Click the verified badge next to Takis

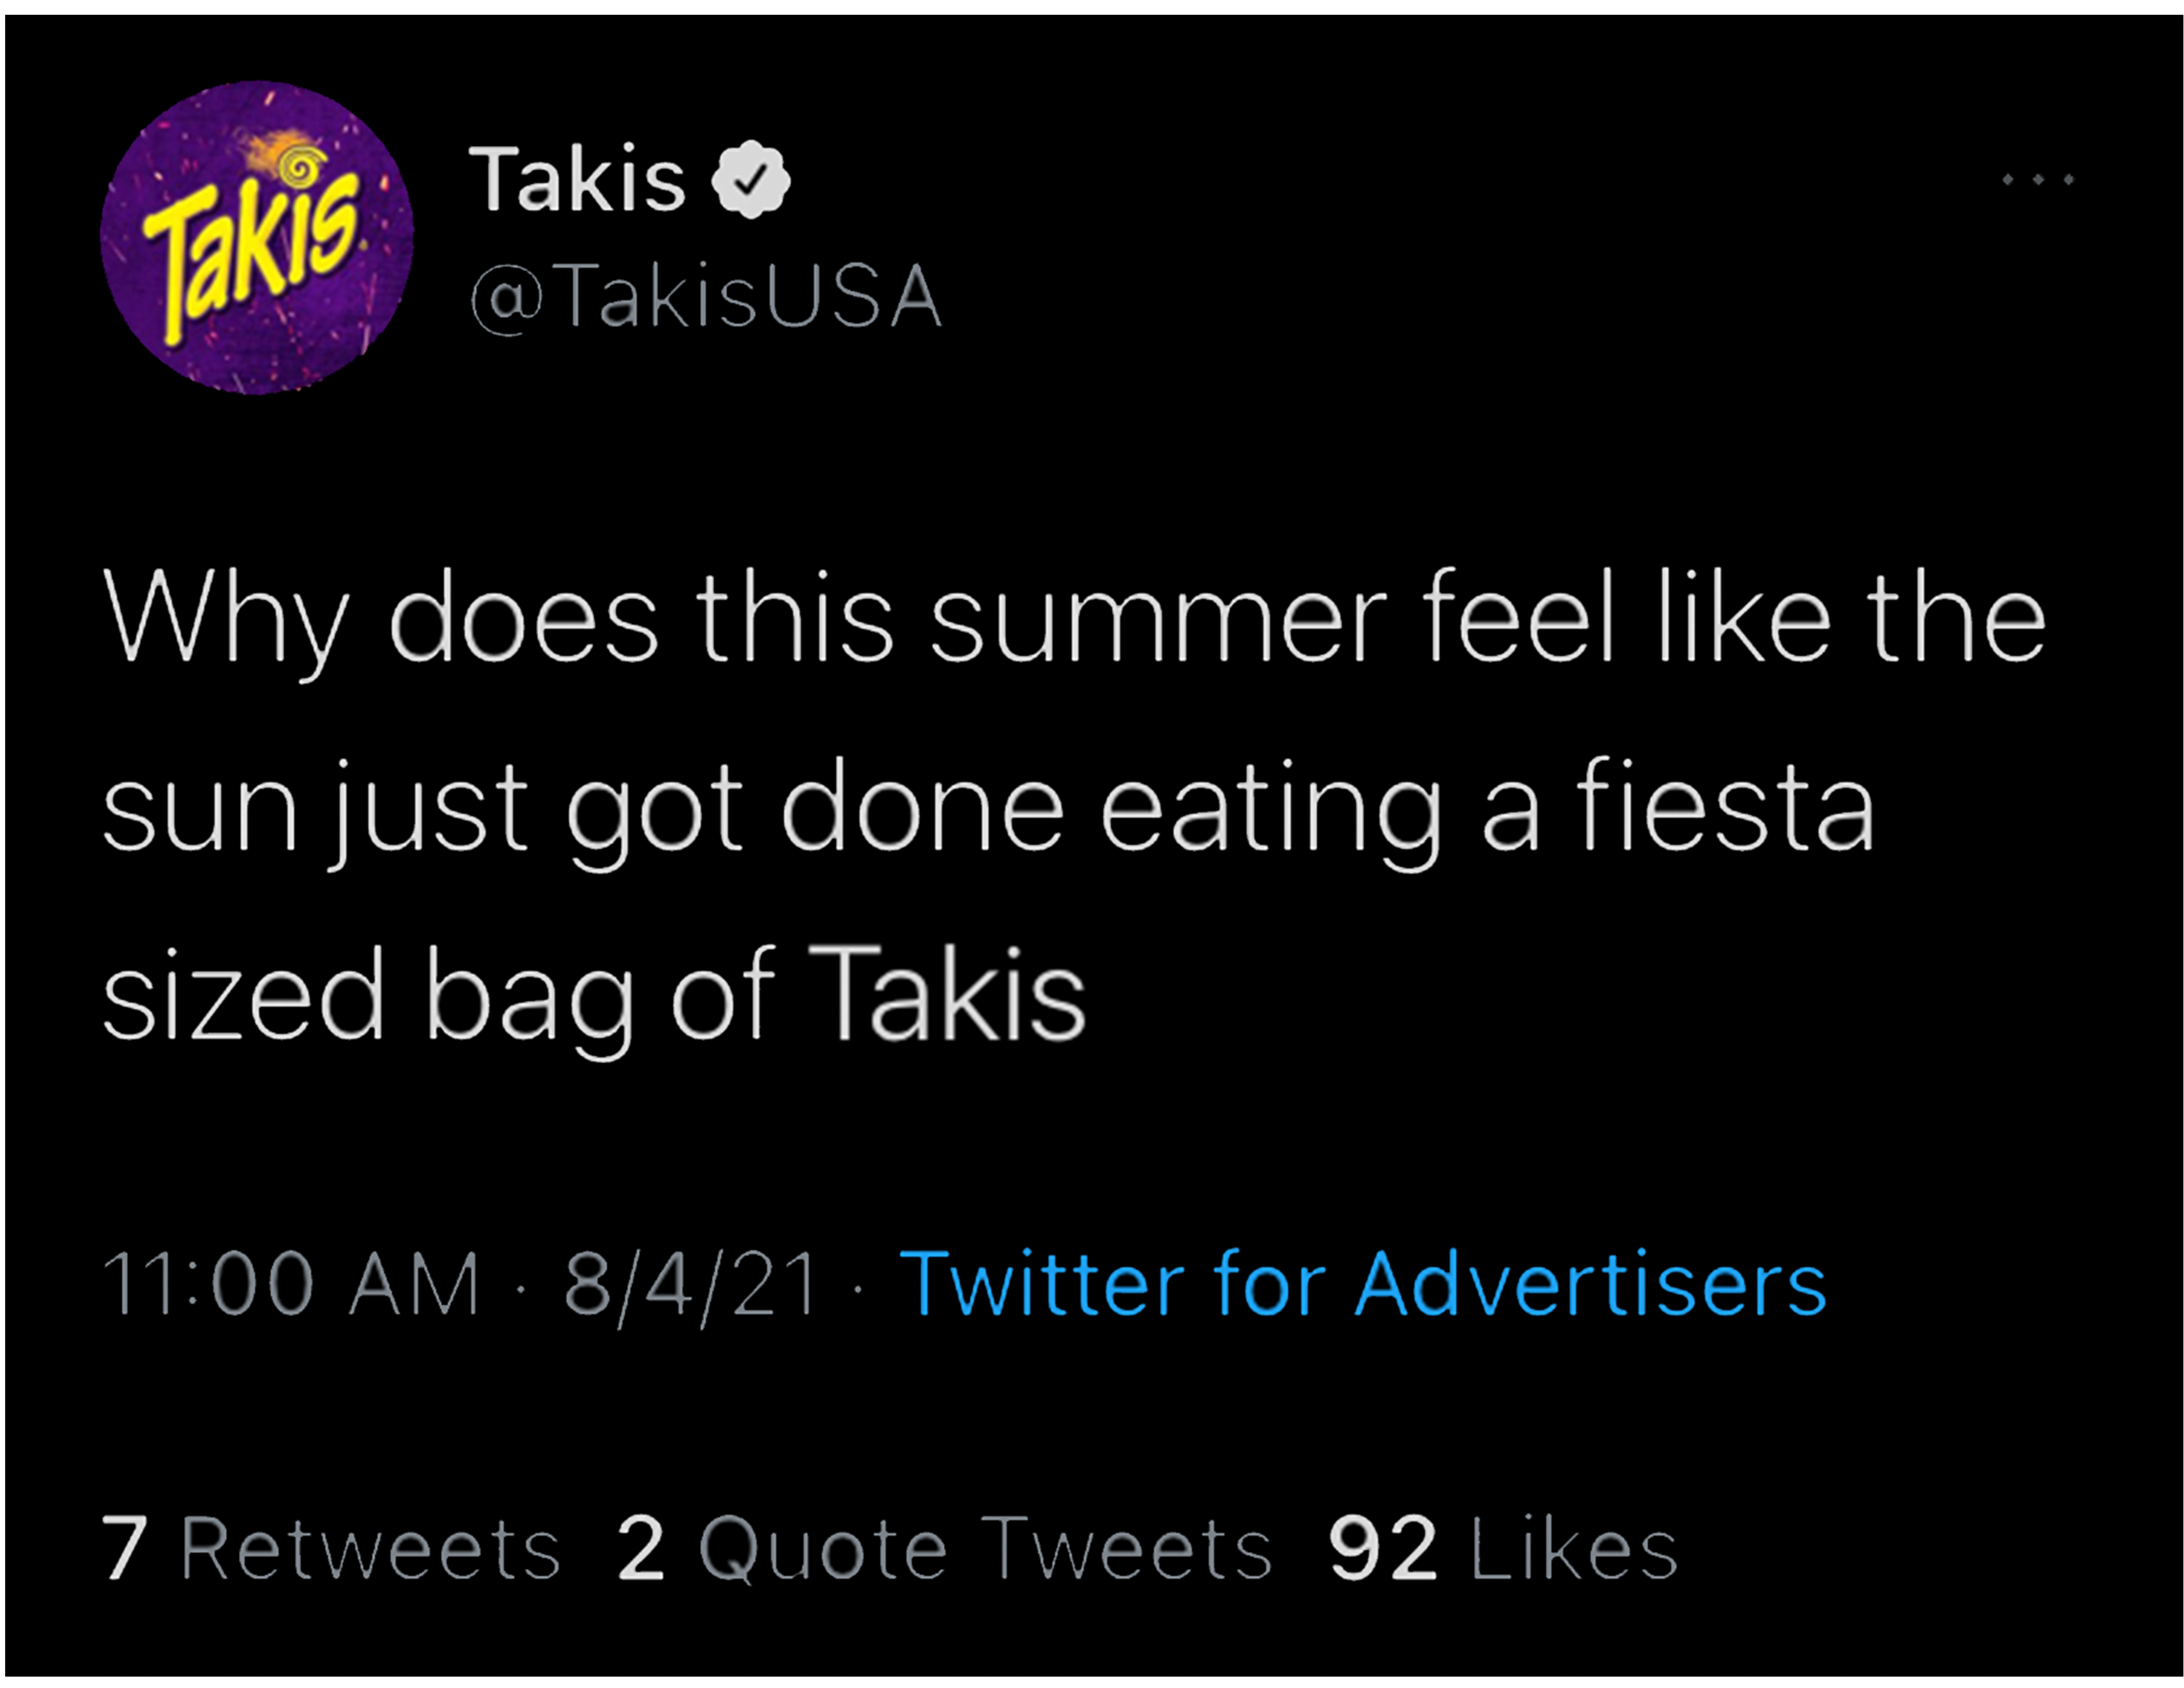coord(750,180)
